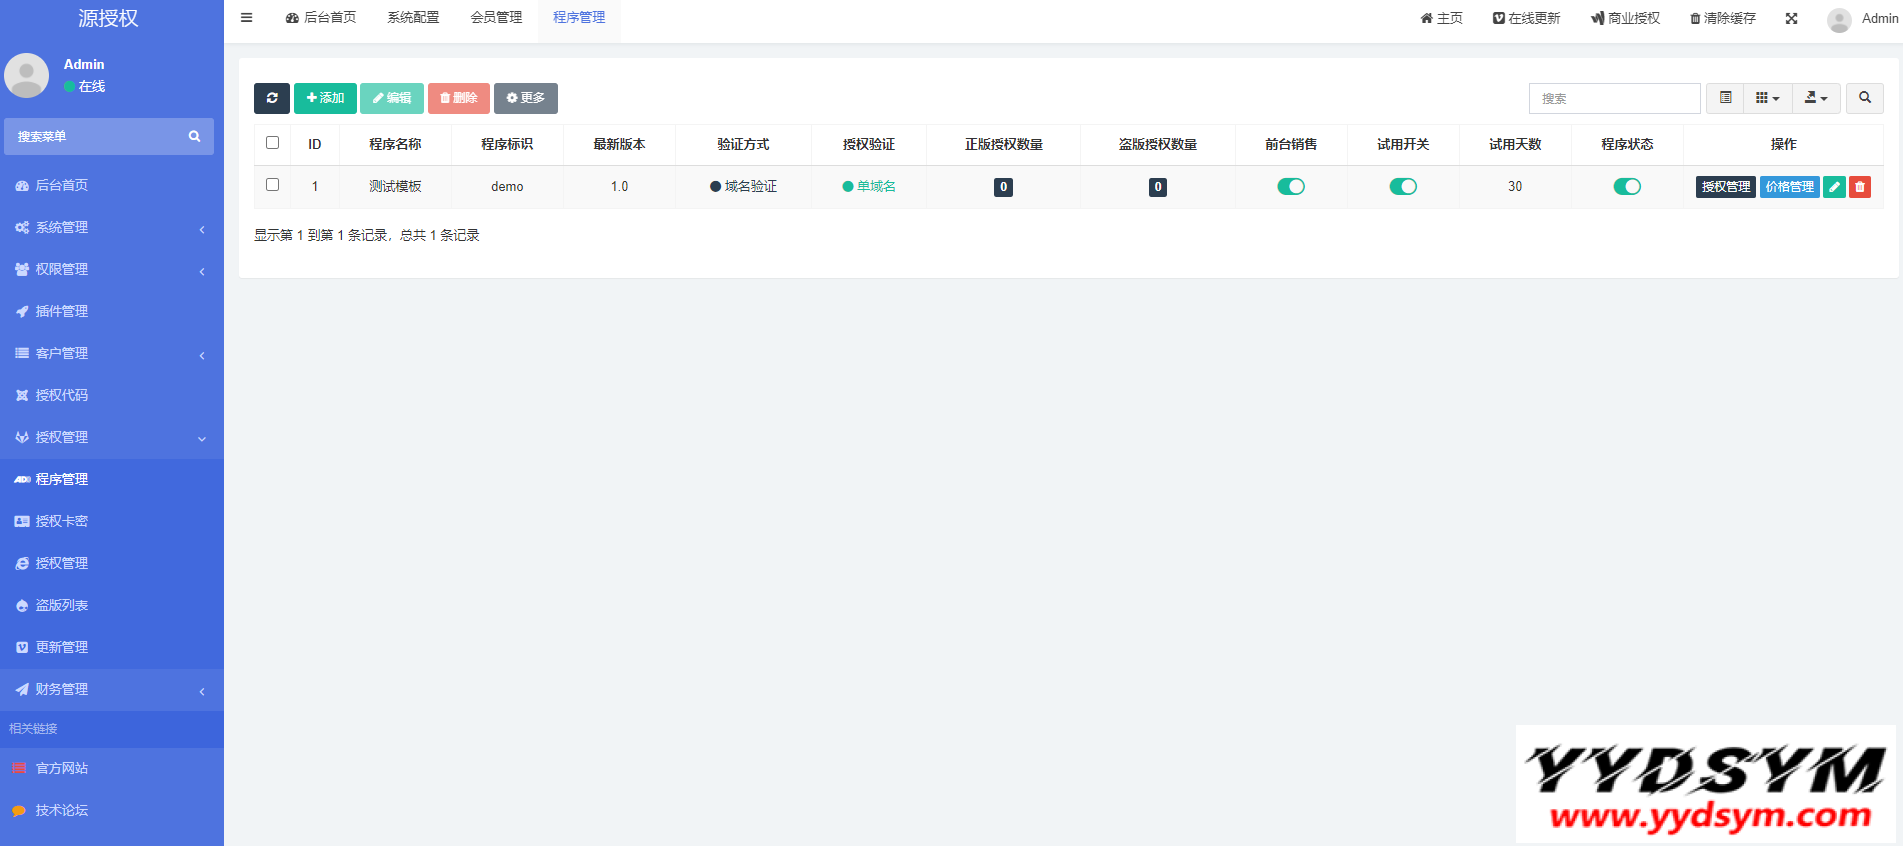Open the column visibility dropdown
Viewport: 1903px width, 846px height.
coord(1767,98)
